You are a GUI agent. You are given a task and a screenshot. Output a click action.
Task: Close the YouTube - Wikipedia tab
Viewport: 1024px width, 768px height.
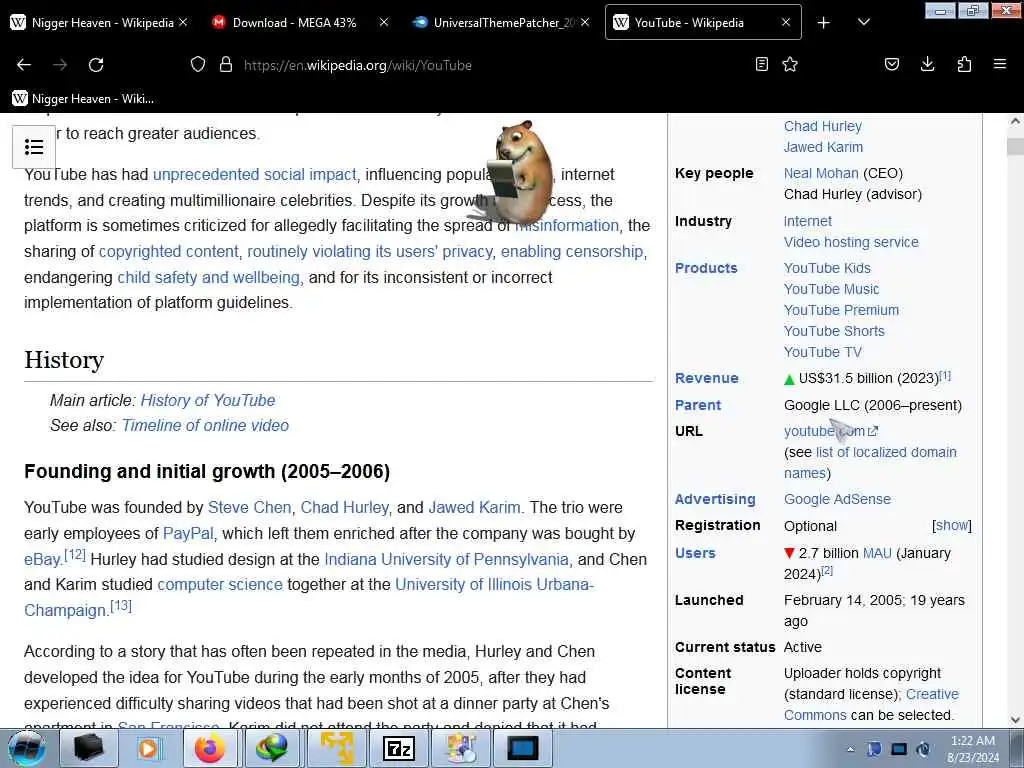[x=786, y=22]
